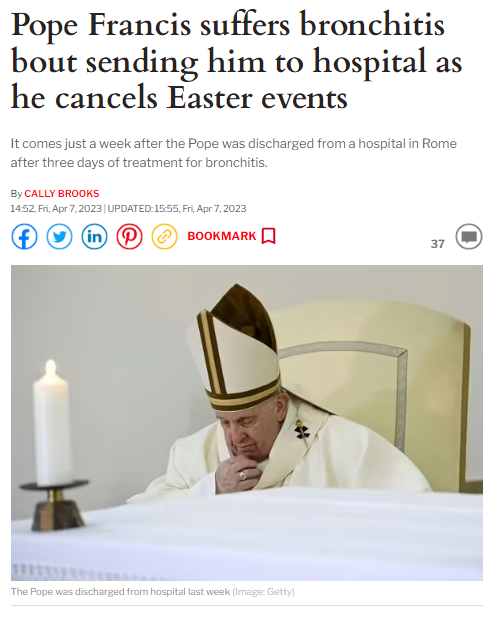
Task: Share the article on Facebook
Action: (x=24, y=237)
